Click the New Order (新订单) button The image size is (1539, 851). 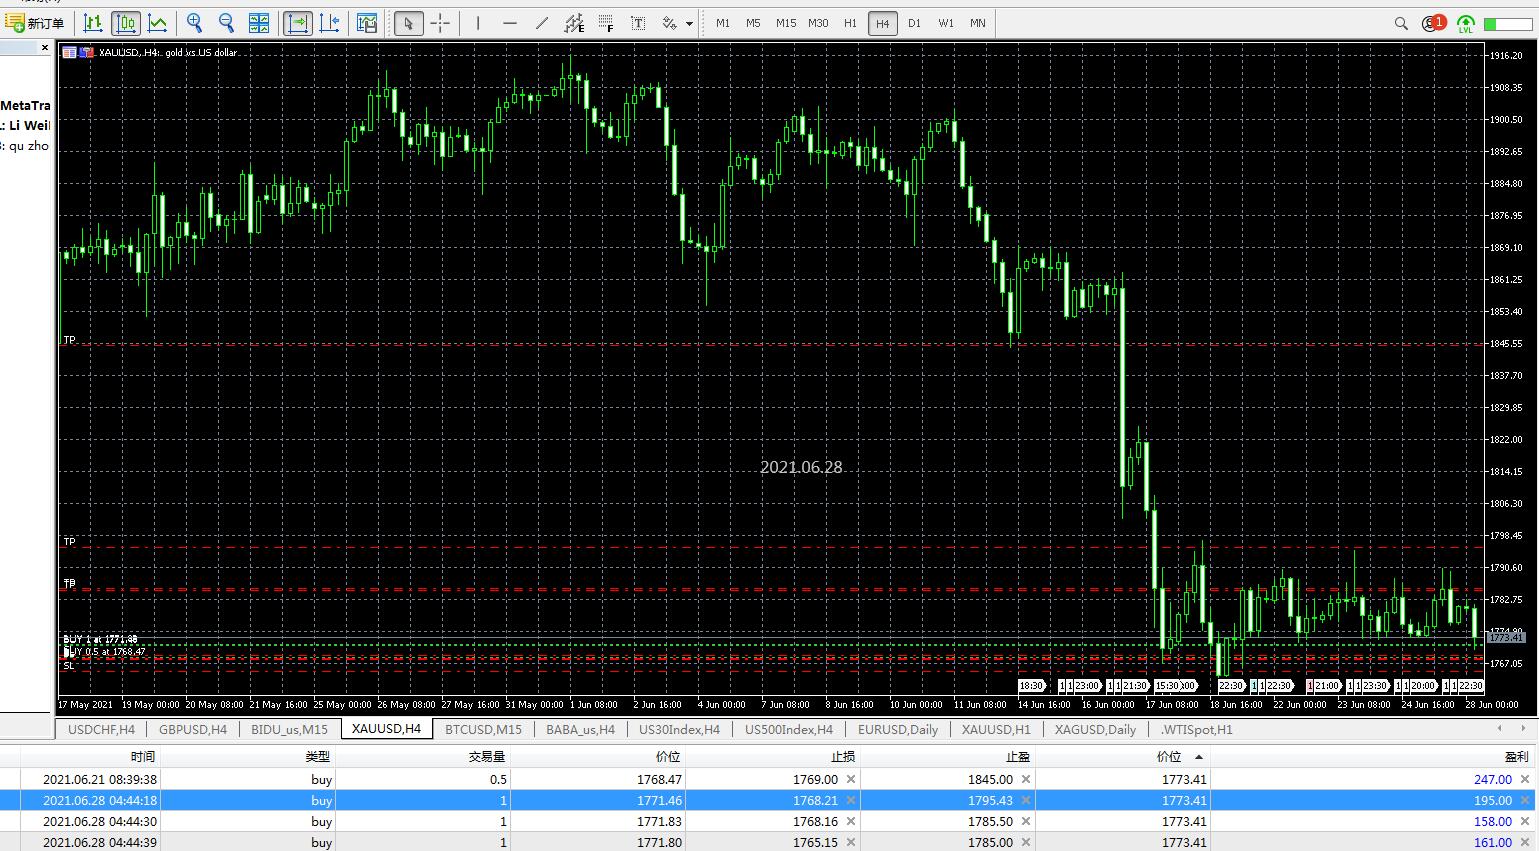(35, 23)
